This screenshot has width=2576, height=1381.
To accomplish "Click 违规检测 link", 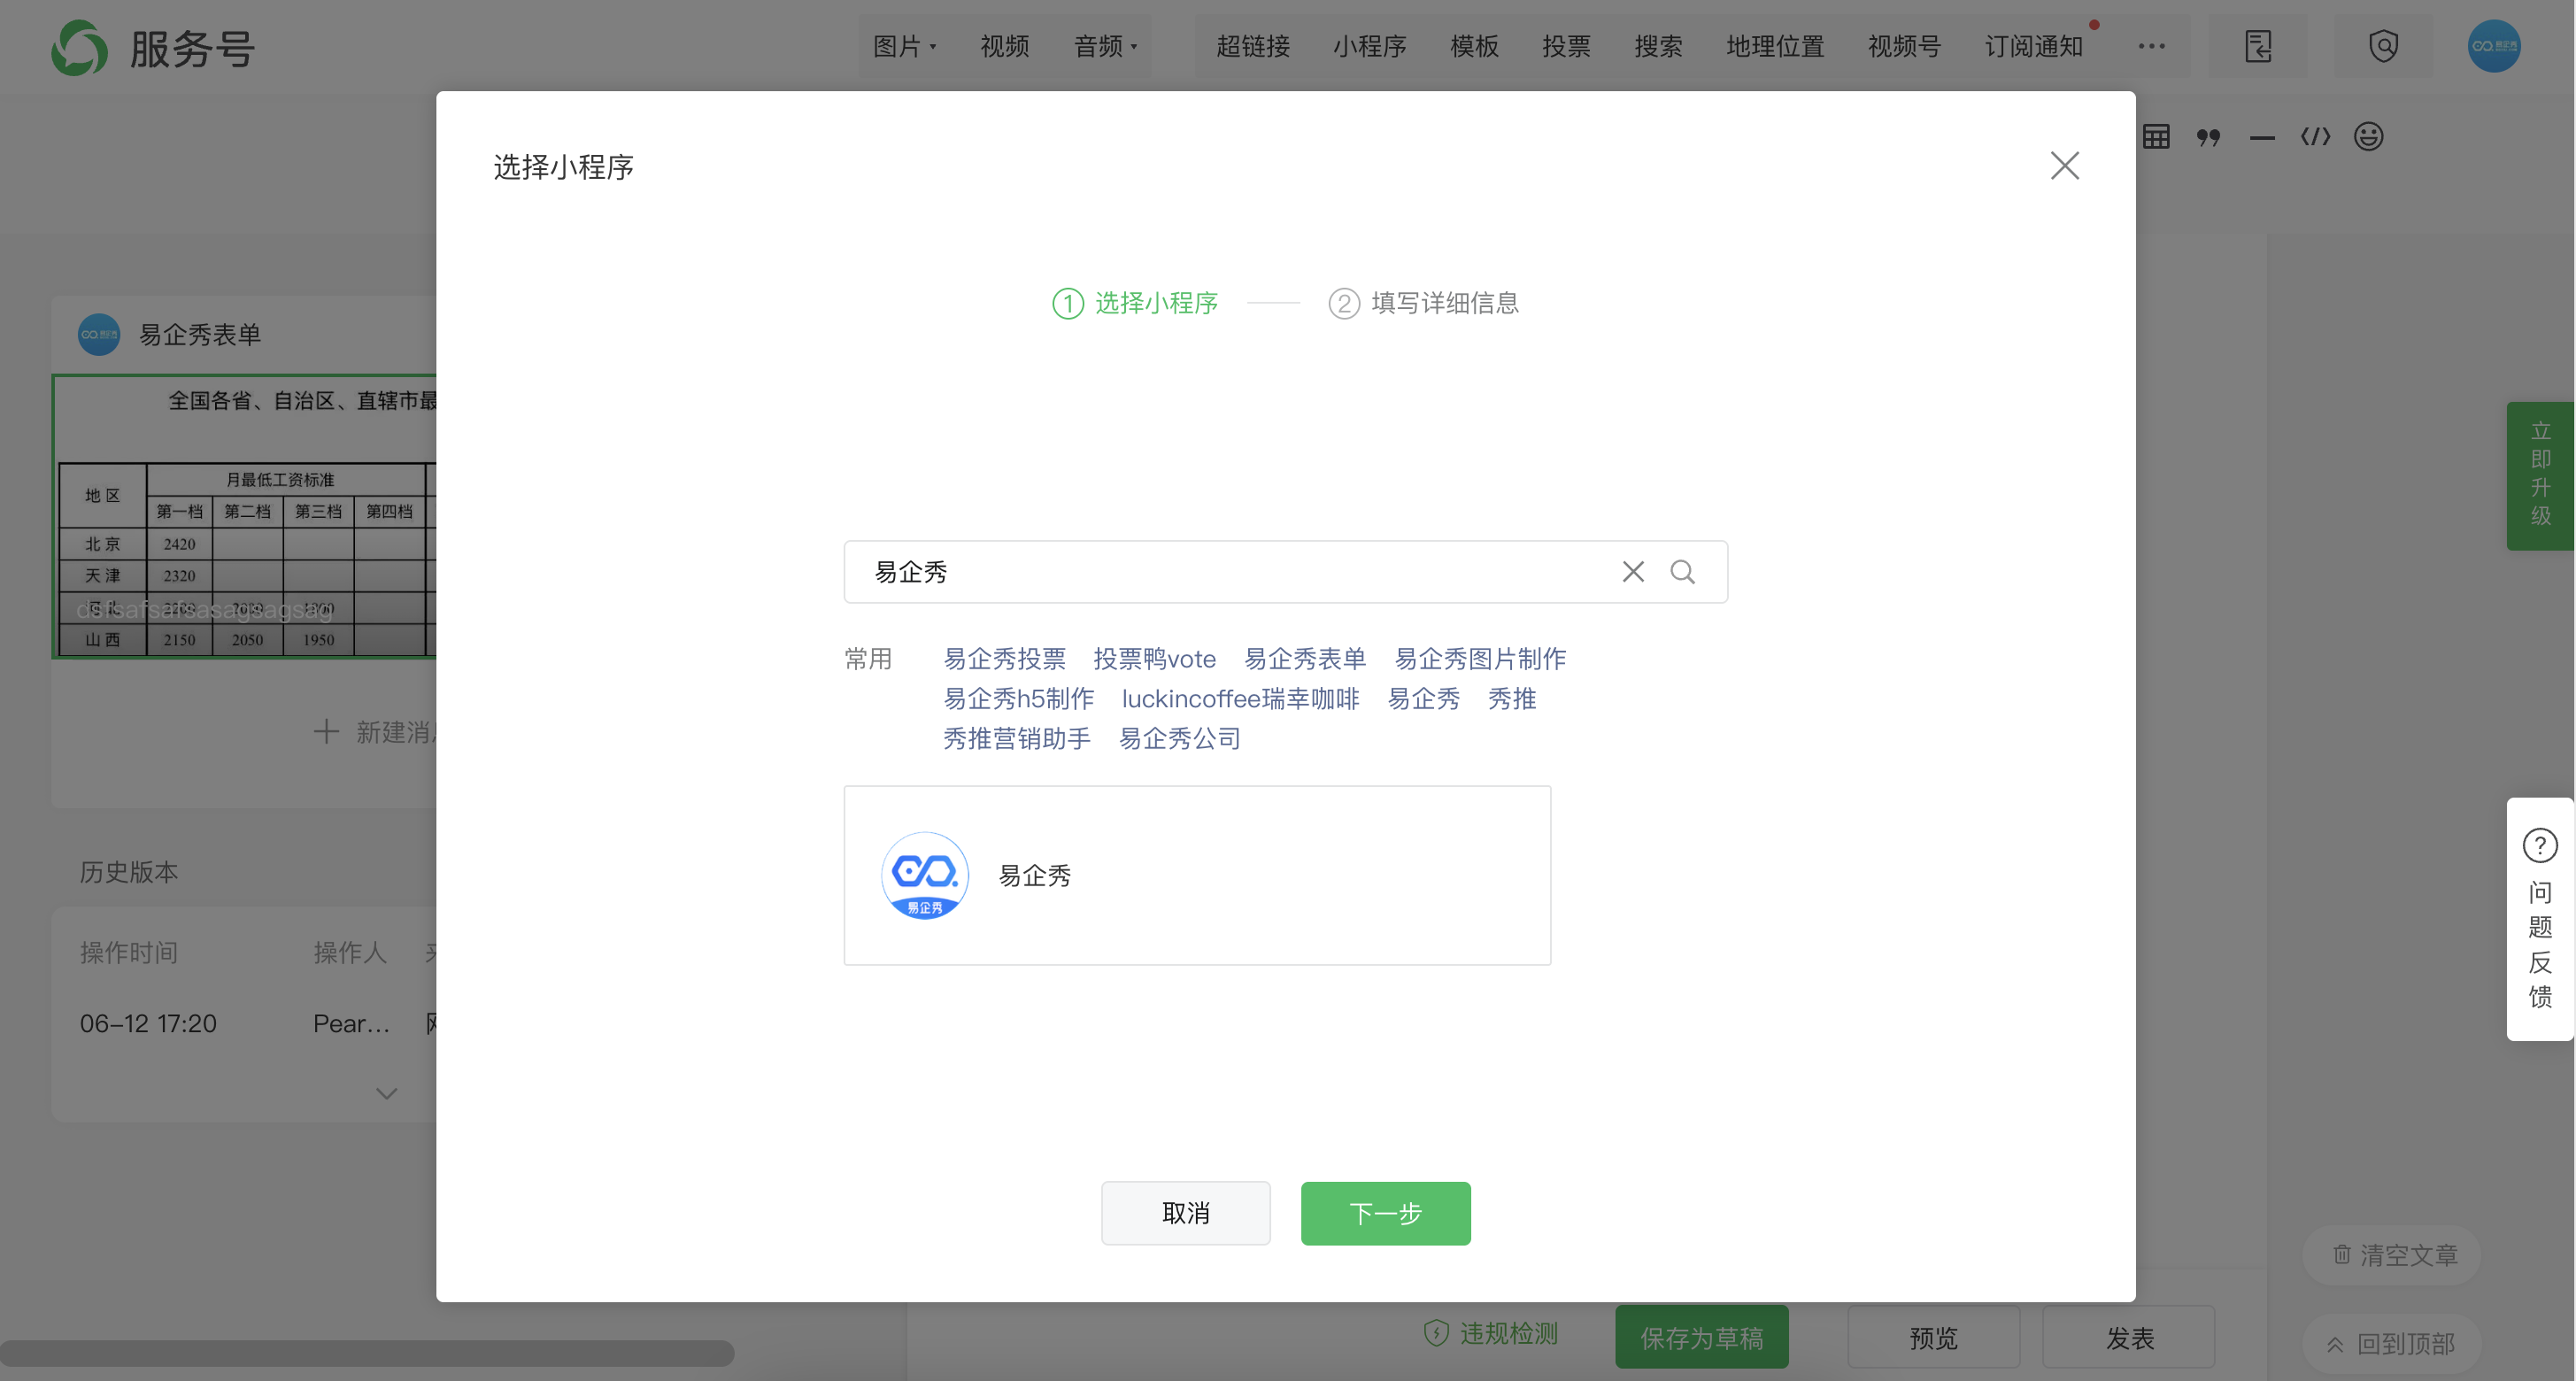I will pyautogui.click(x=1491, y=1333).
